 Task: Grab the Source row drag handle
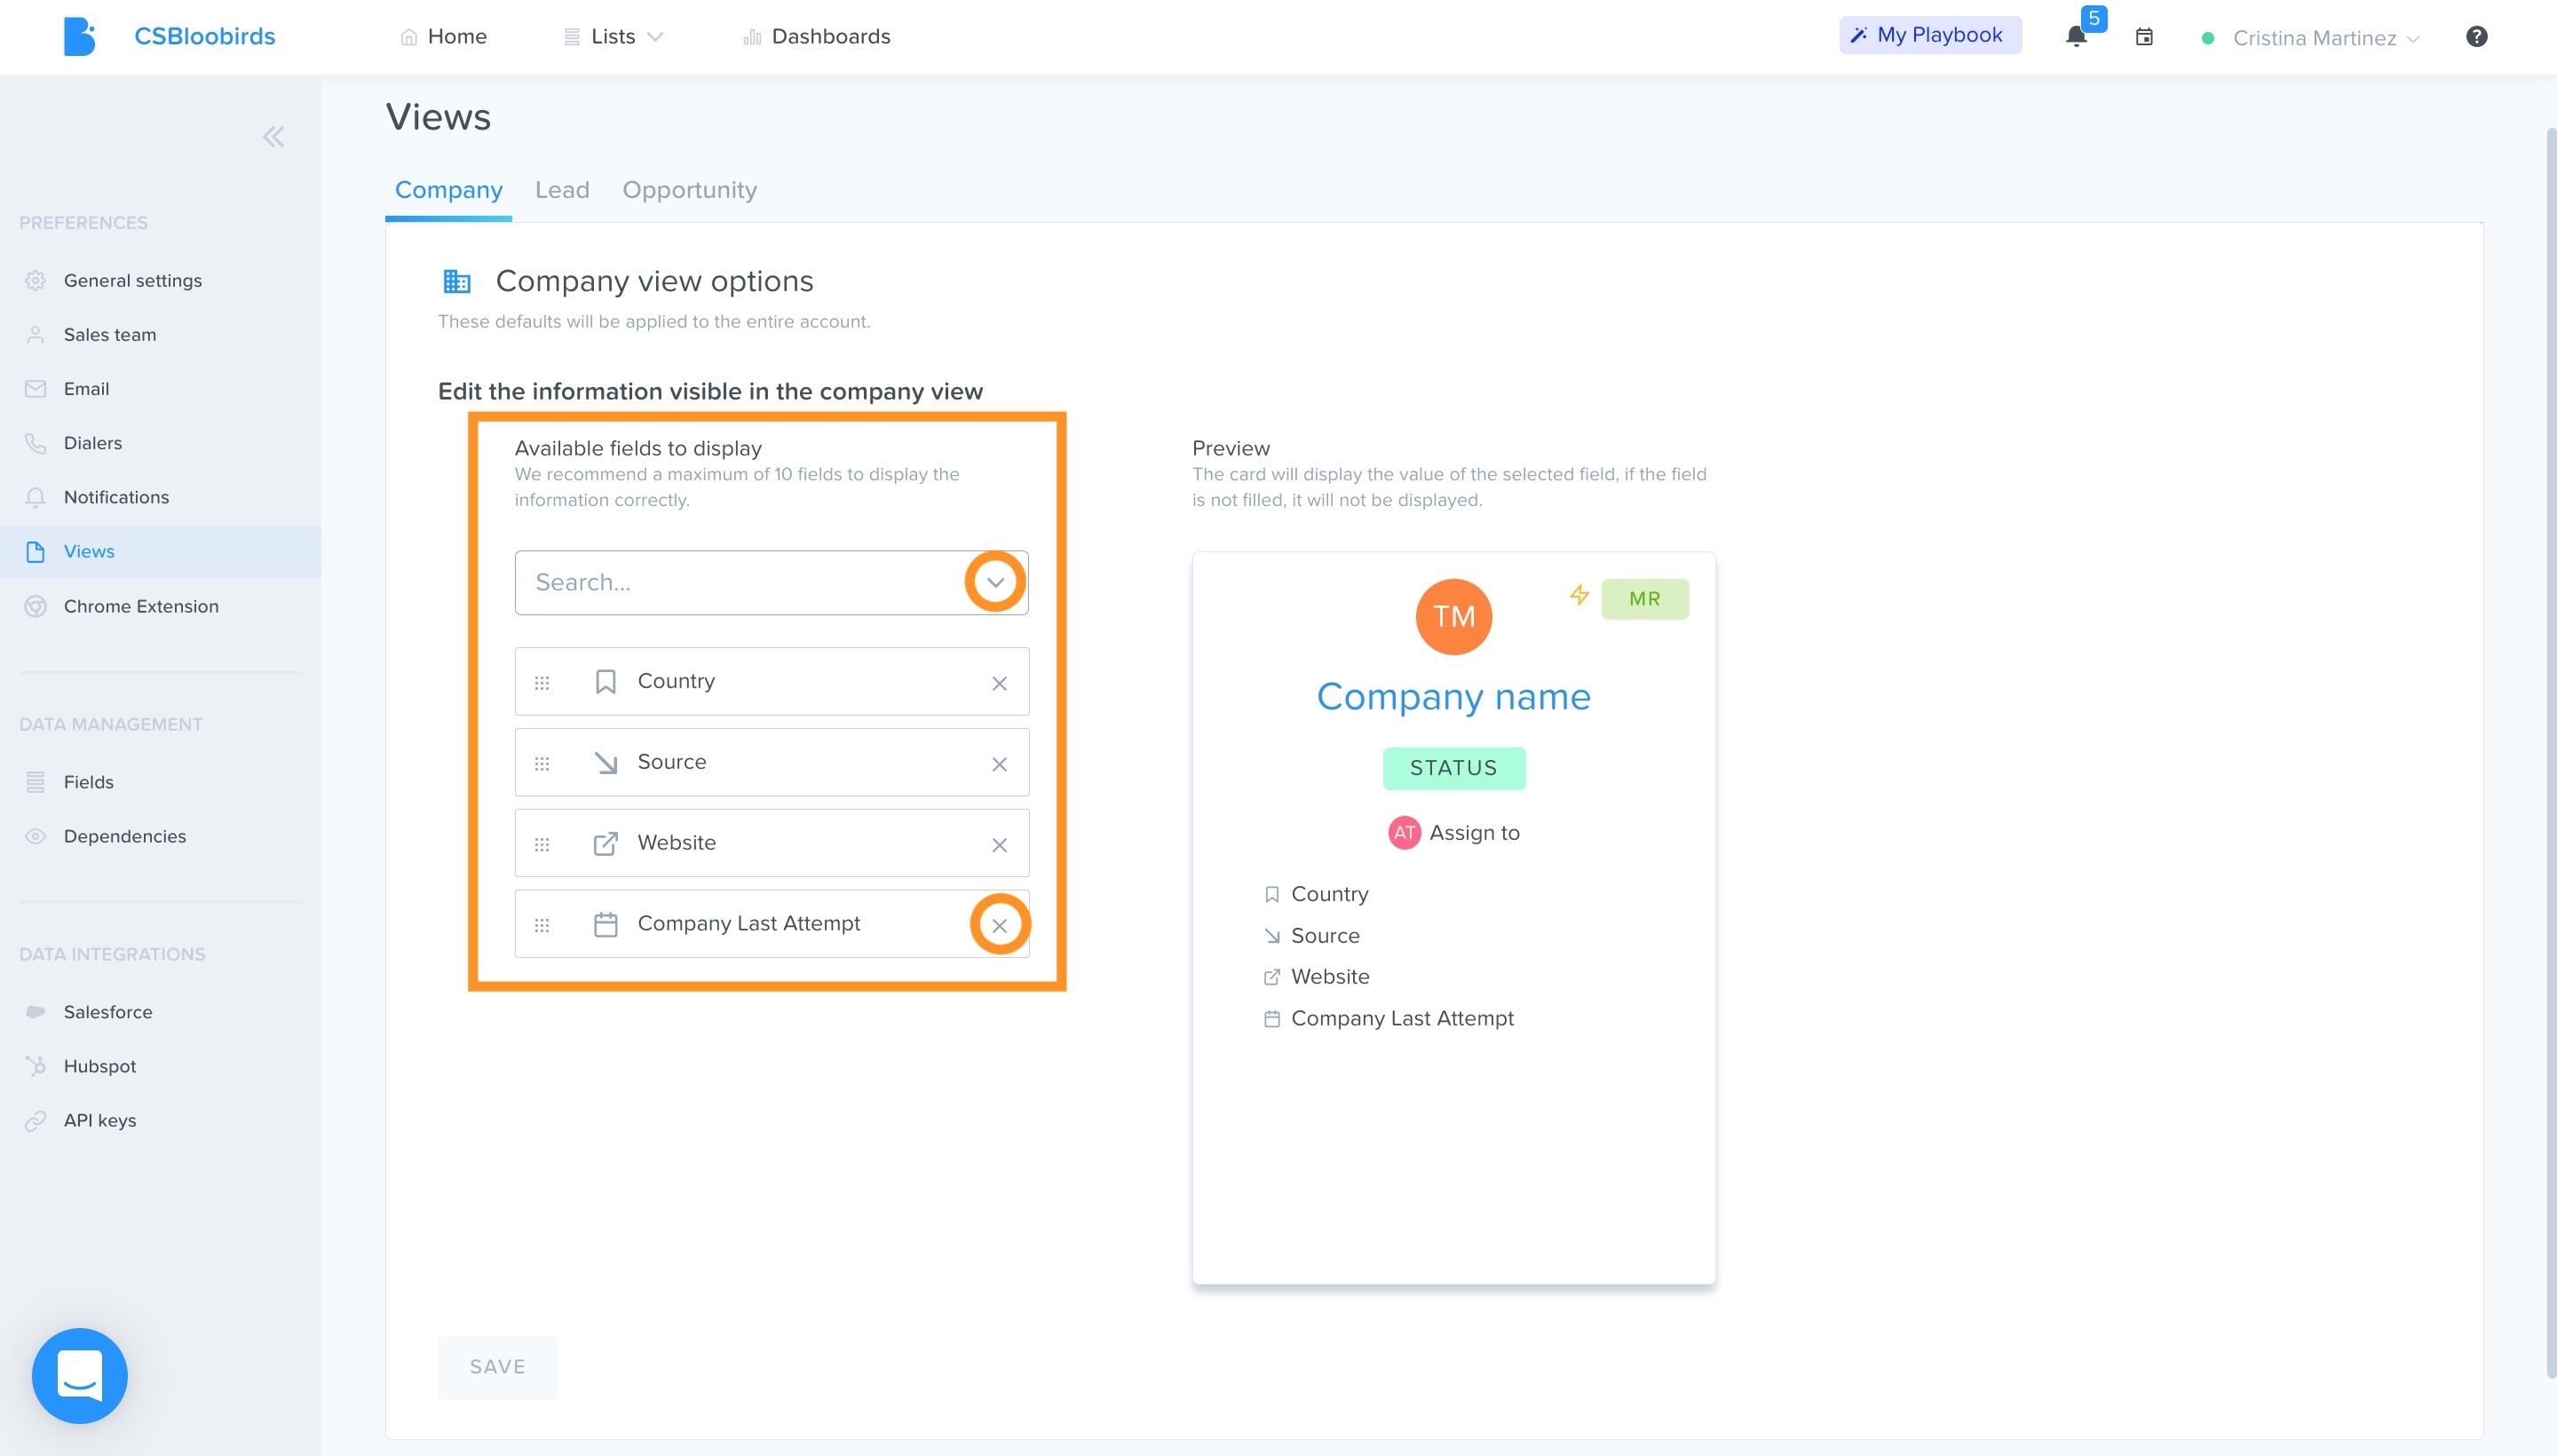(x=542, y=765)
